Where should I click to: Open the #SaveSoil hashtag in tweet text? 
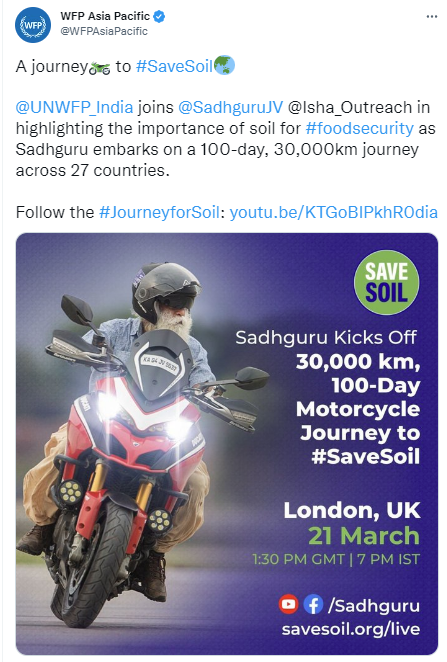pyautogui.click(x=174, y=67)
